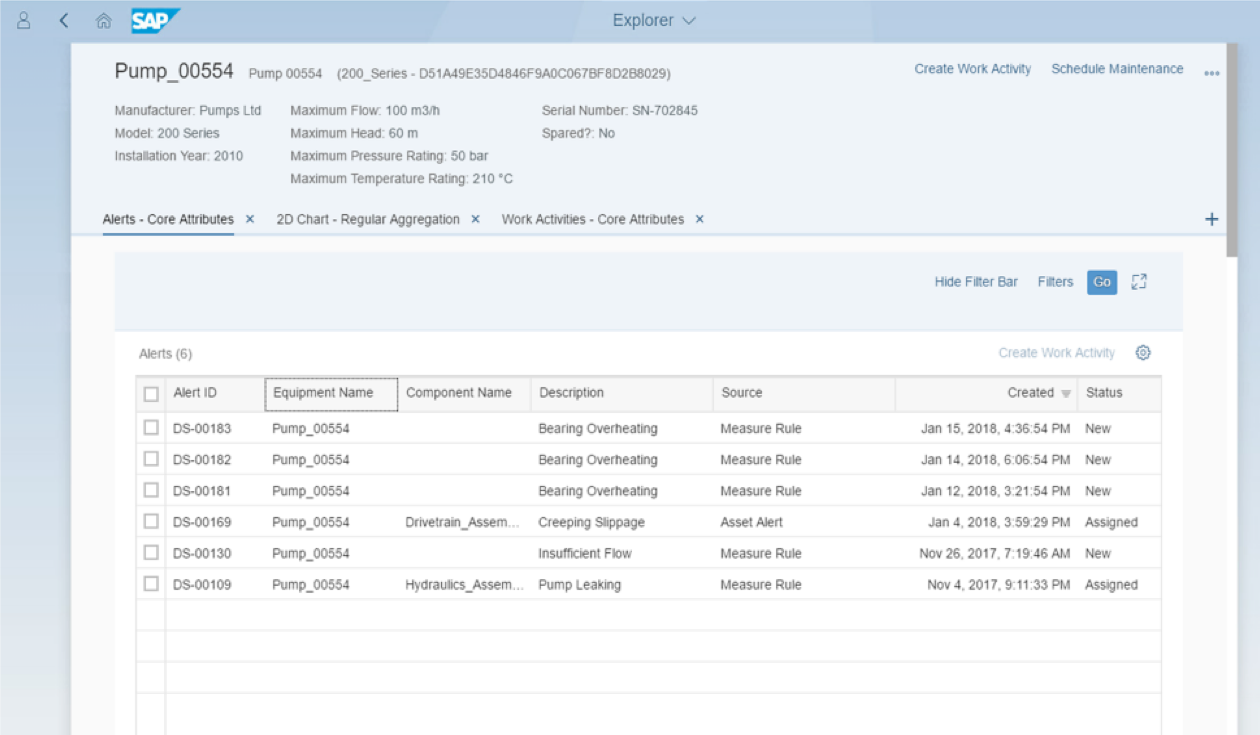
Task: Open the Status column header menu
Action: [x=1120, y=393]
